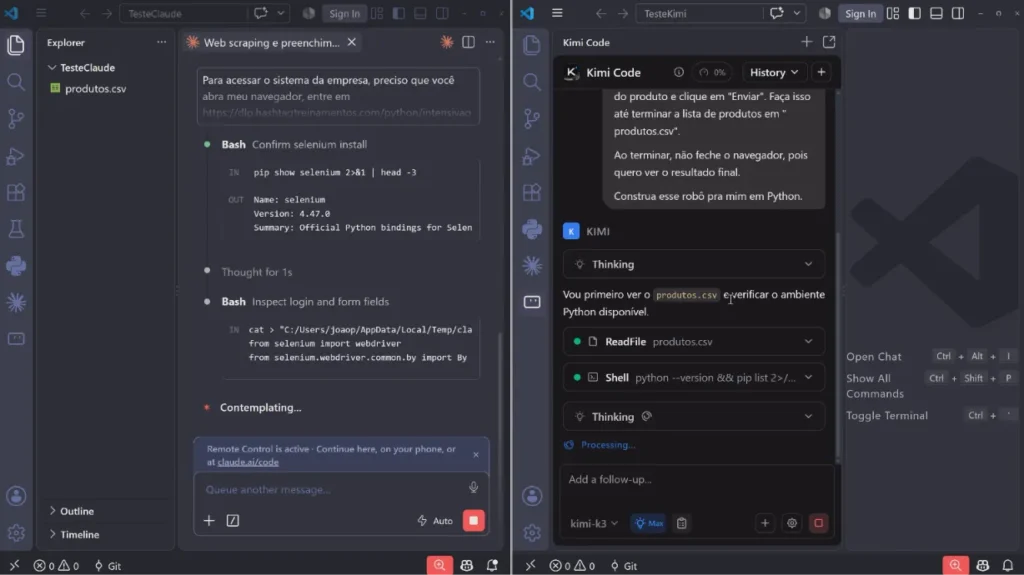
Task: Toggle Max thinking mode in Kimi input
Action: click(x=648, y=523)
